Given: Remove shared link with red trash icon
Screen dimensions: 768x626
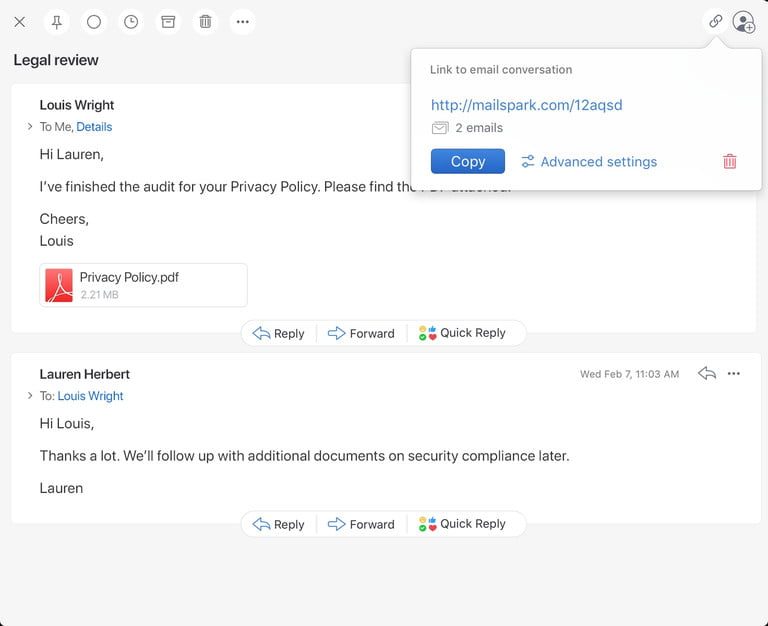Looking at the screenshot, I should click(730, 161).
